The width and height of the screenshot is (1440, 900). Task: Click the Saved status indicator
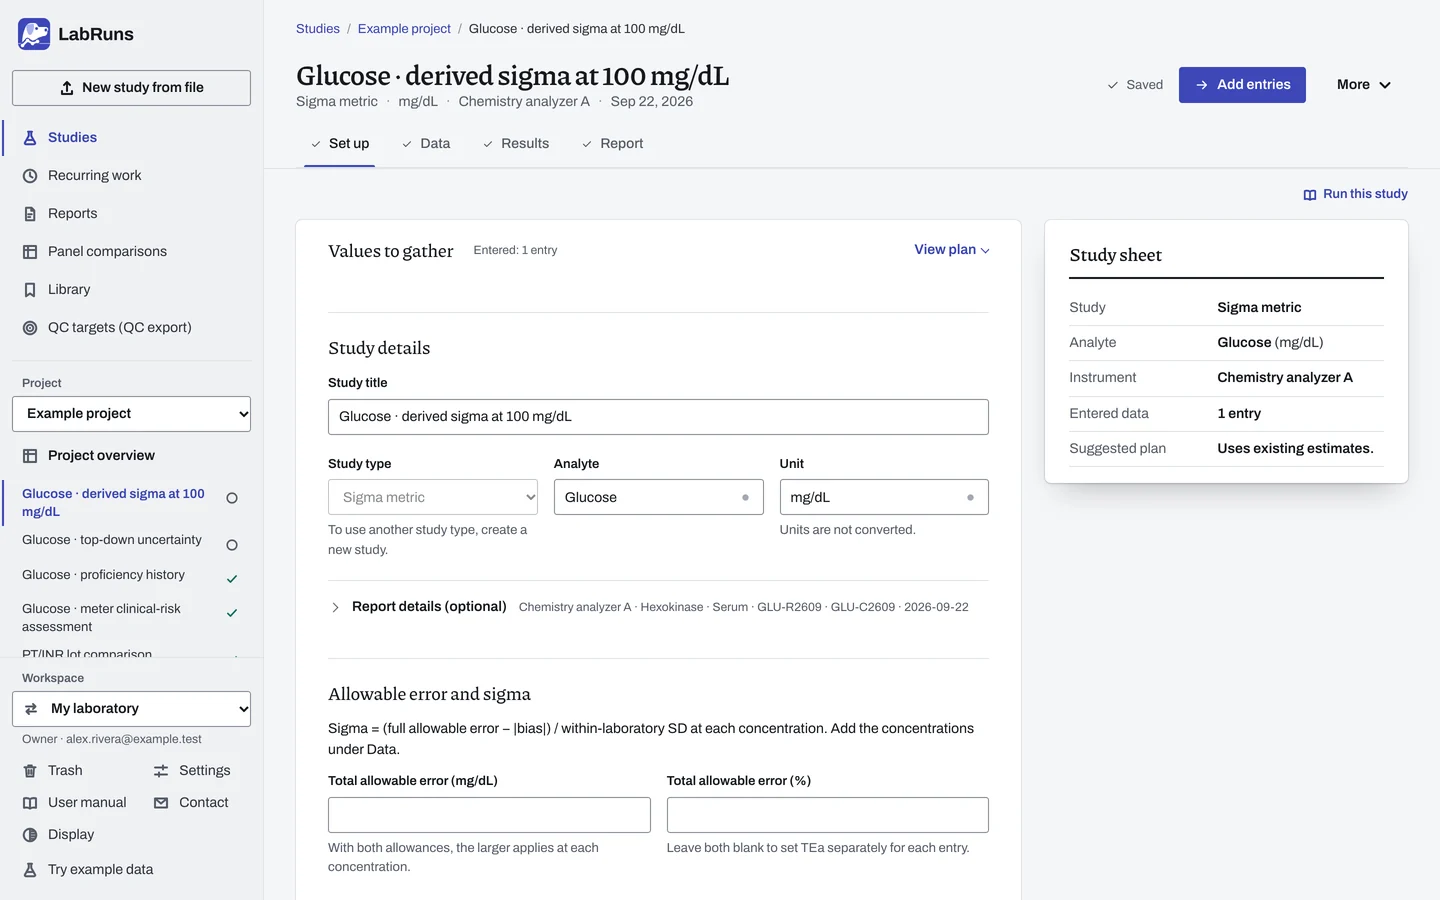1135,85
